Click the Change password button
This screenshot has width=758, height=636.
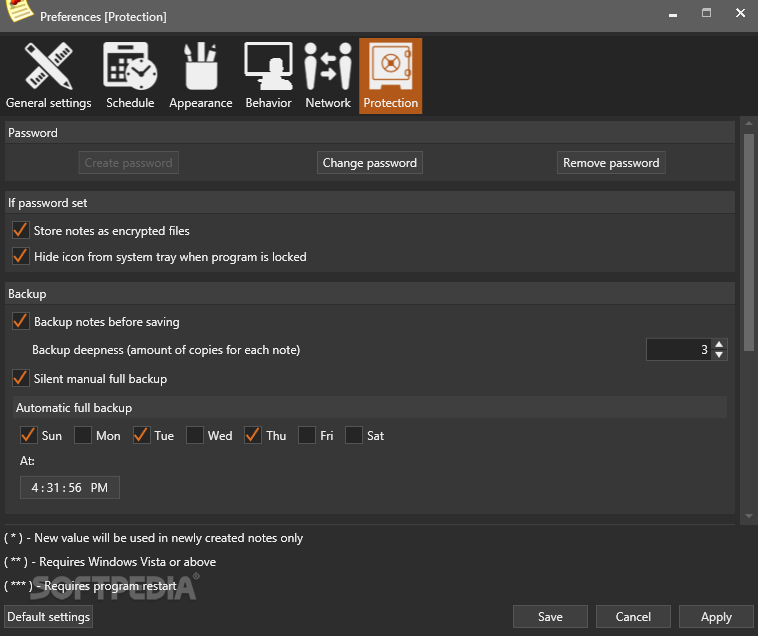pos(370,163)
